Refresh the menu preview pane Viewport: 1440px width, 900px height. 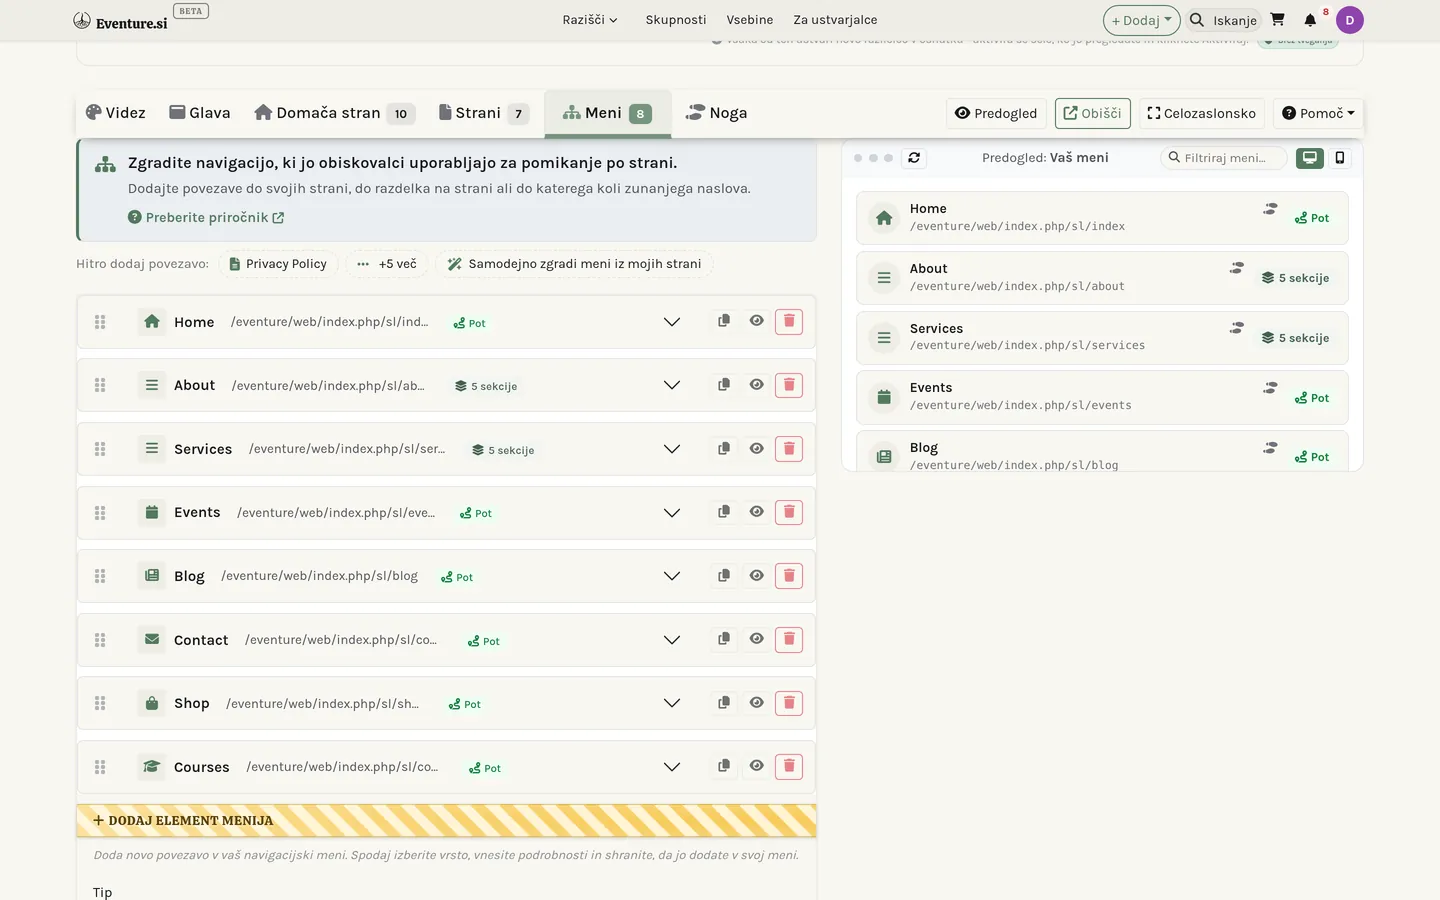pos(914,158)
